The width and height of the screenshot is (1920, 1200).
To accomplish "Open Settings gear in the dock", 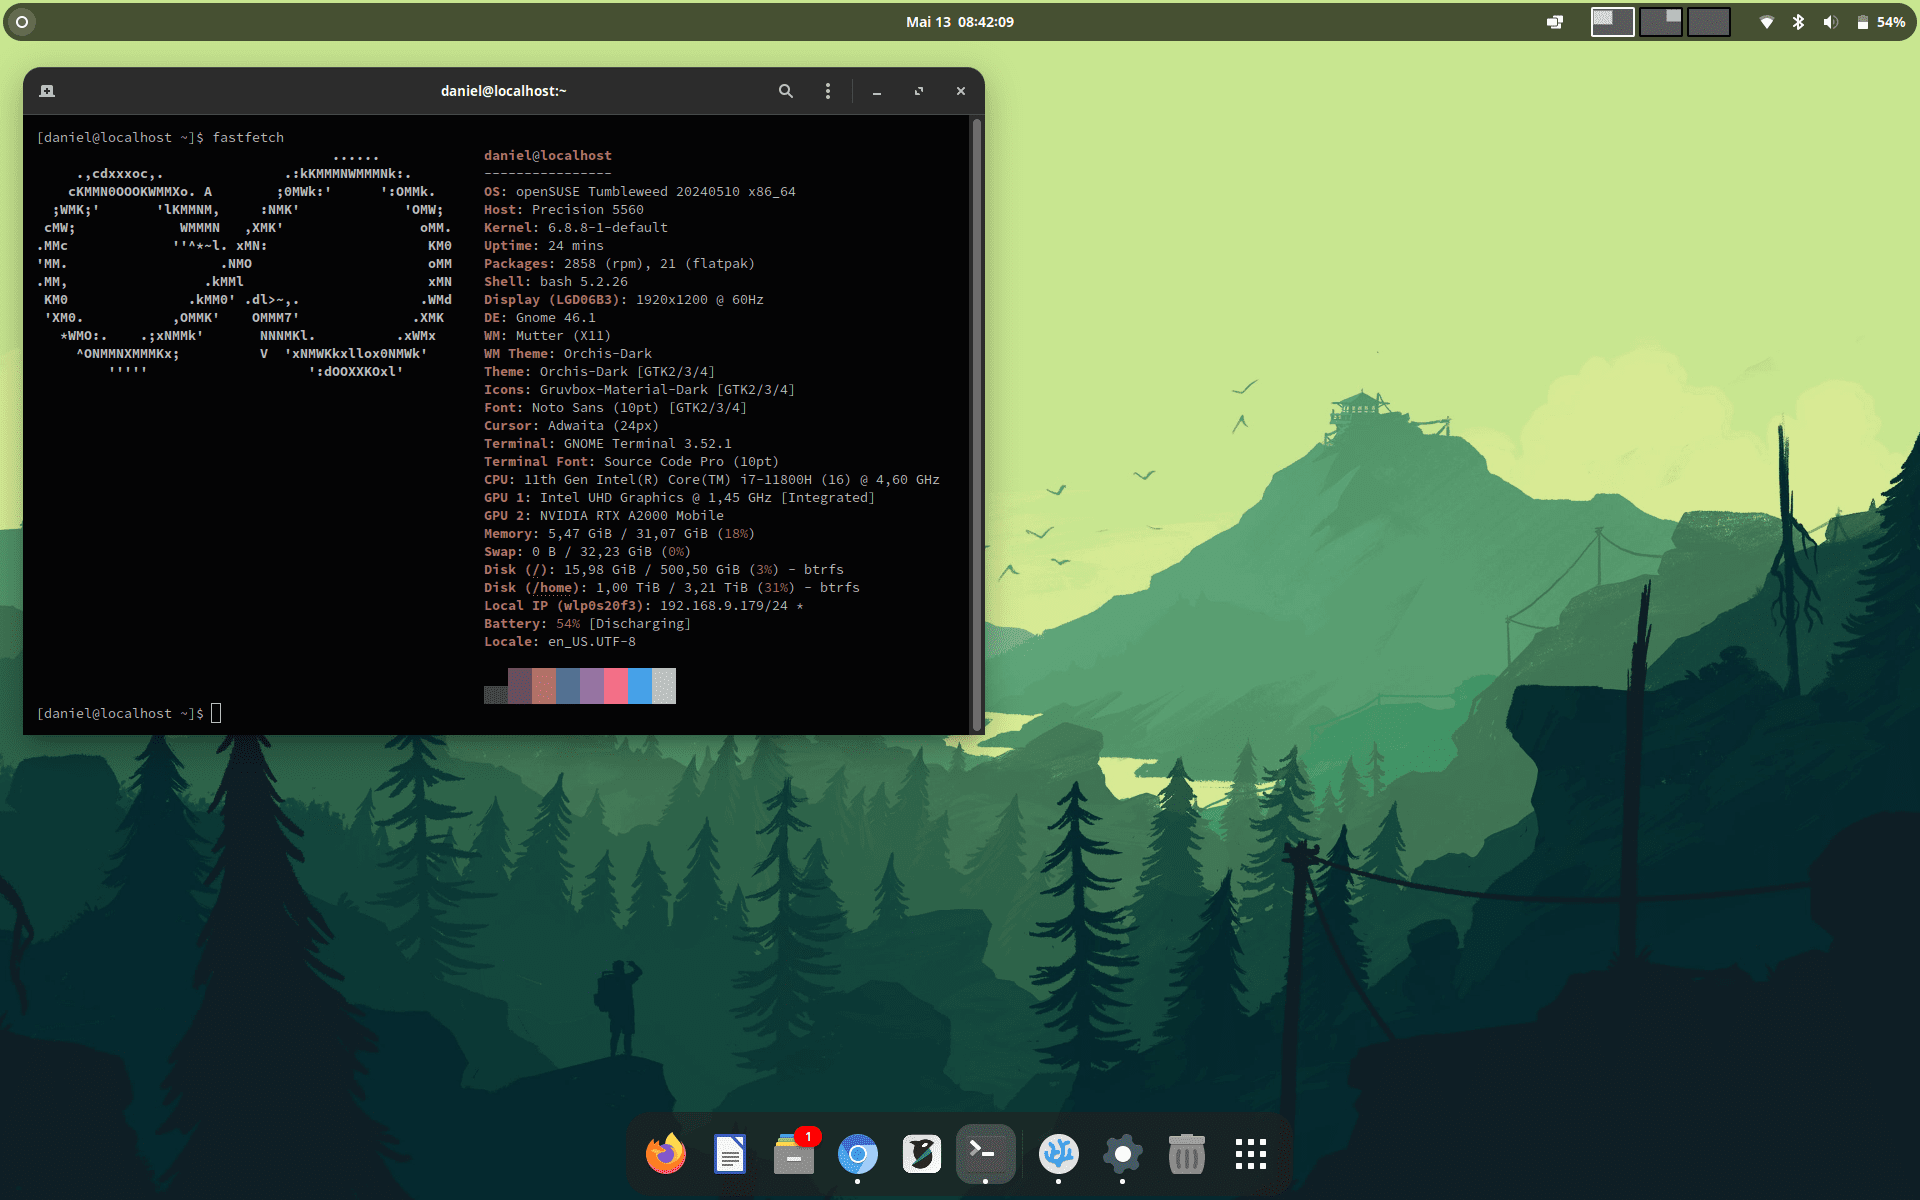I will 1122,1154.
